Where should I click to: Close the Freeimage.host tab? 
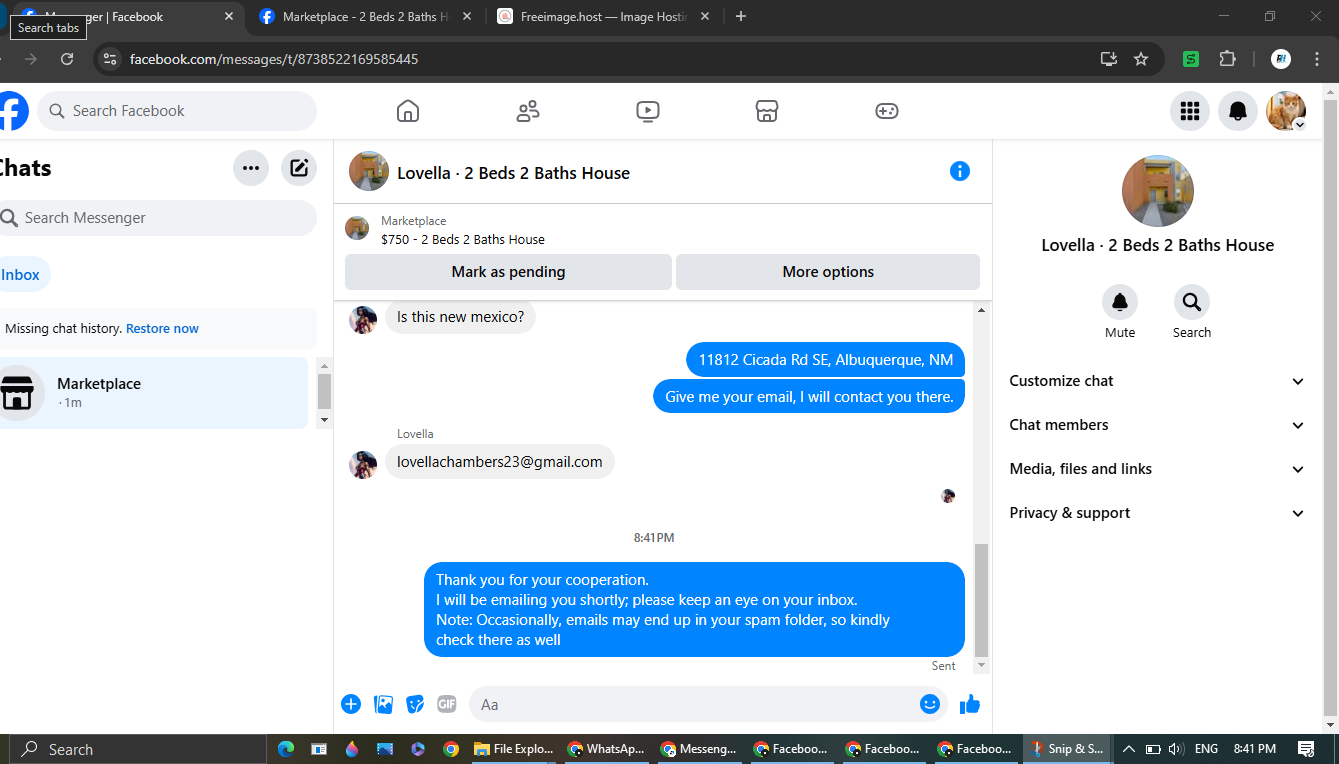click(x=705, y=17)
